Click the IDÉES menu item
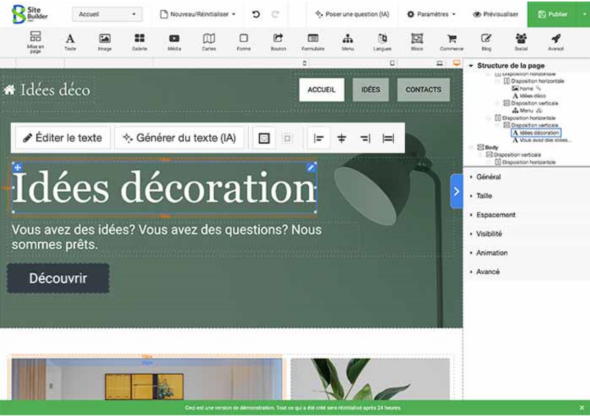The width and height of the screenshot is (590, 417). point(371,90)
